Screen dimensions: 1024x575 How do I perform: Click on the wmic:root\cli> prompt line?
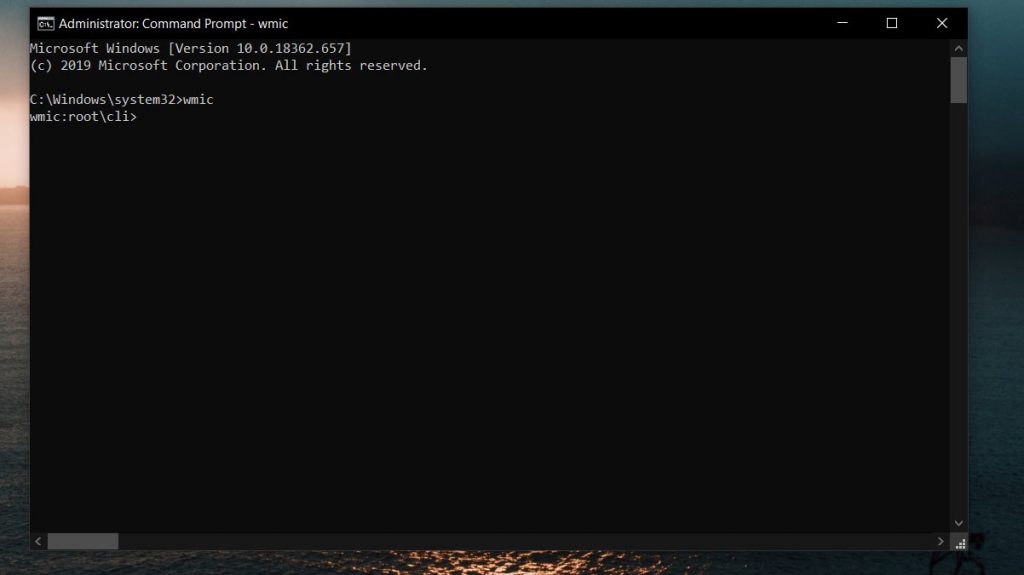83,117
